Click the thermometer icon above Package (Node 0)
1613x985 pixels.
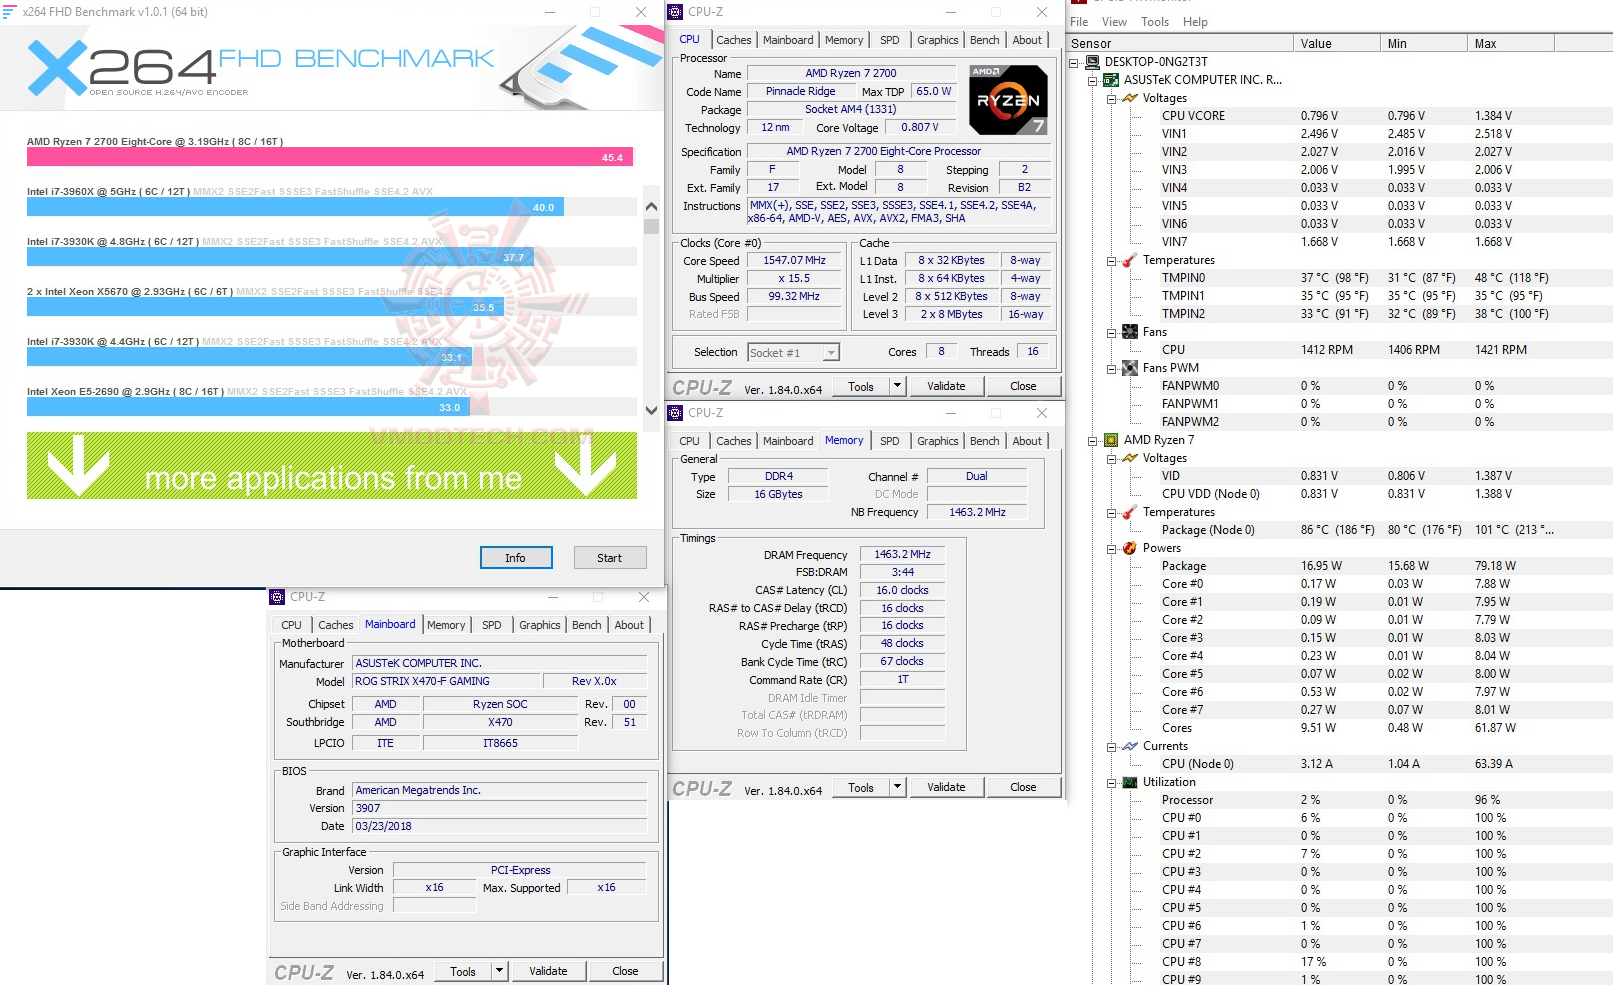point(1130,512)
